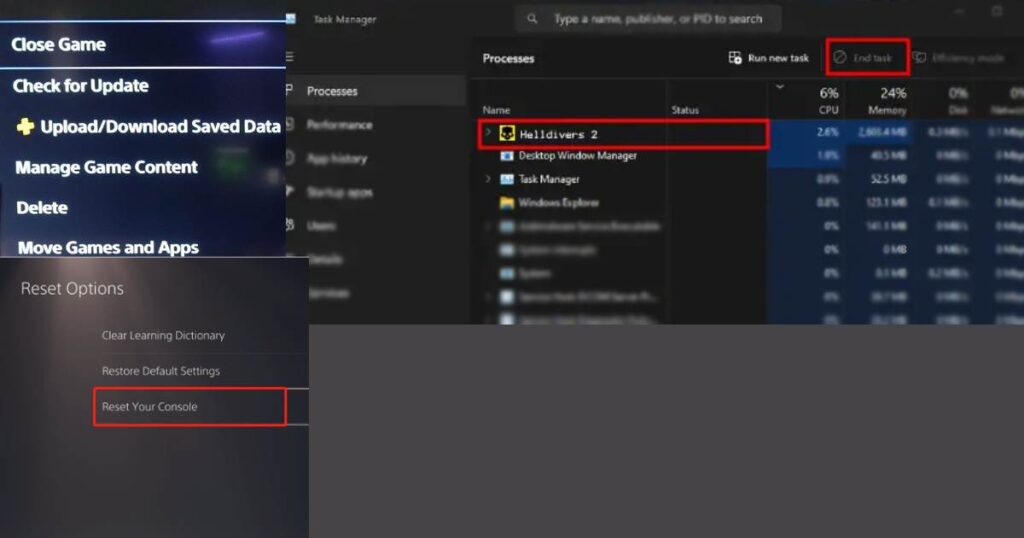Click the Windows Explorer folder icon
Screen dimensions: 1024x538
[x=507, y=202]
